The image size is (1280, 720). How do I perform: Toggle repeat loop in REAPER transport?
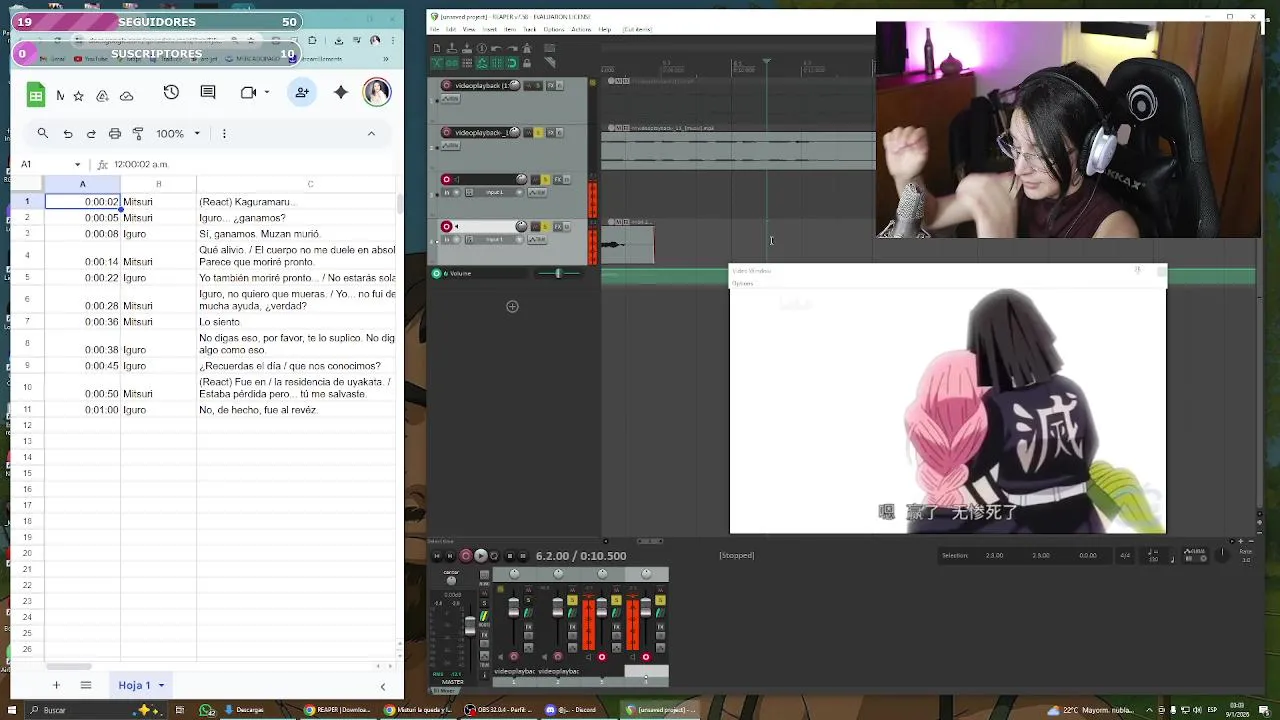click(494, 556)
